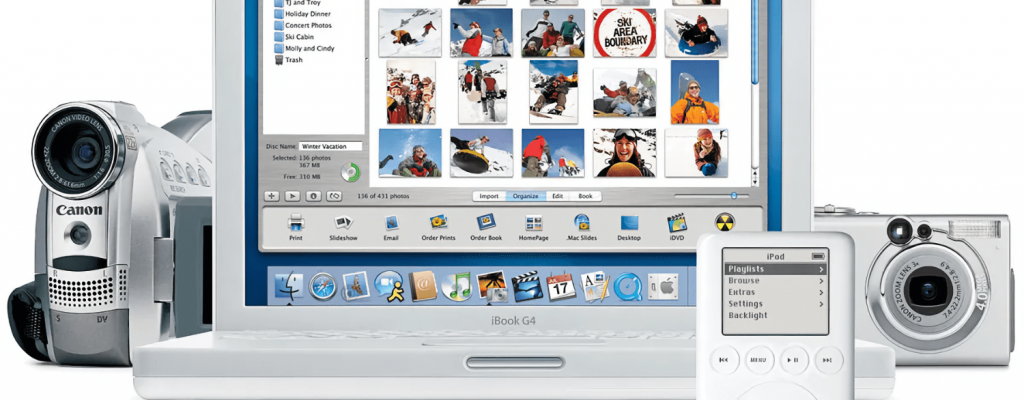Click the Disc Name text field
Image resolution: width=1024 pixels, height=400 pixels.
(x=330, y=146)
